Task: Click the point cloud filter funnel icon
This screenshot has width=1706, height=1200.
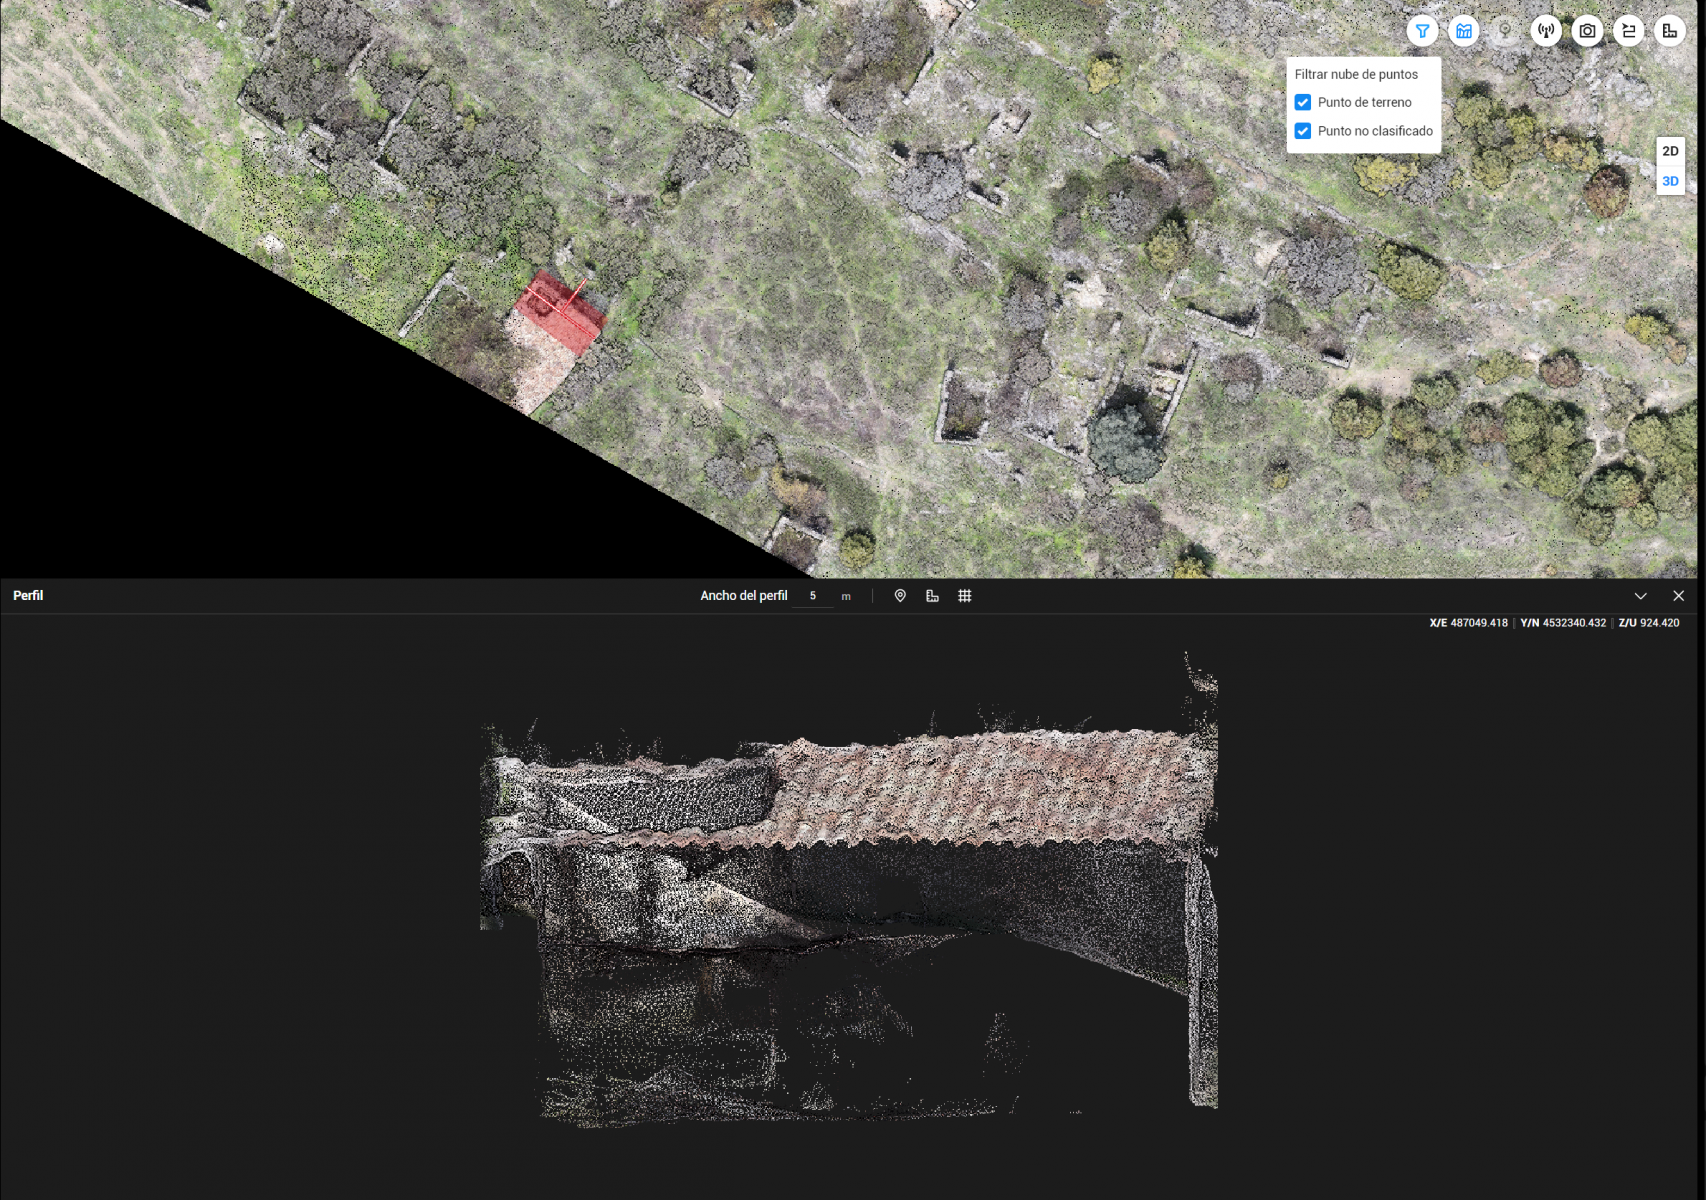Action: [1422, 31]
